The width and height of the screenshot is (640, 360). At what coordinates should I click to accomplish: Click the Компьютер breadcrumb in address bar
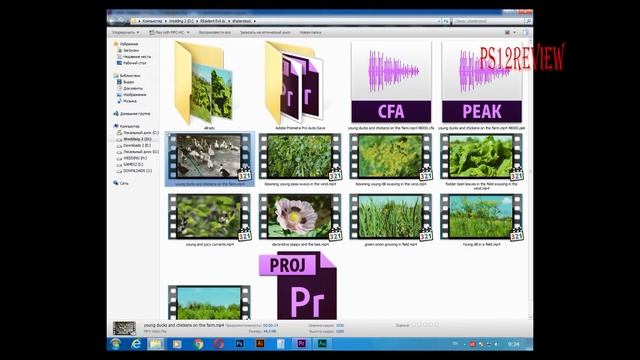tap(152, 21)
